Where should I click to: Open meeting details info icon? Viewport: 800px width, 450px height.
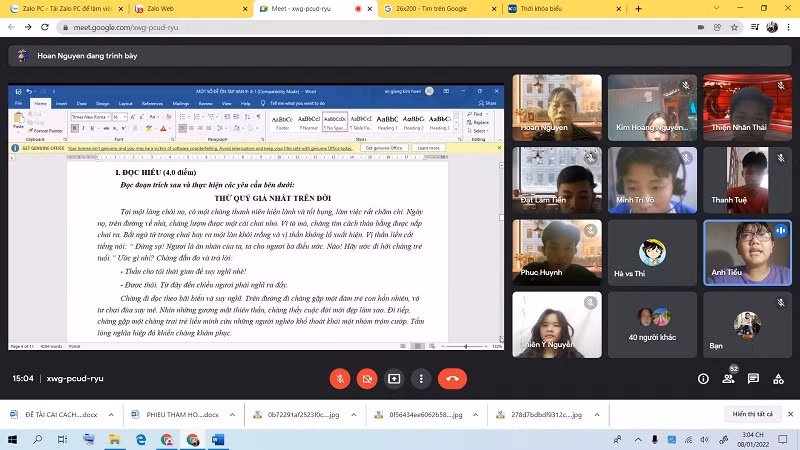(x=703, y=379)
